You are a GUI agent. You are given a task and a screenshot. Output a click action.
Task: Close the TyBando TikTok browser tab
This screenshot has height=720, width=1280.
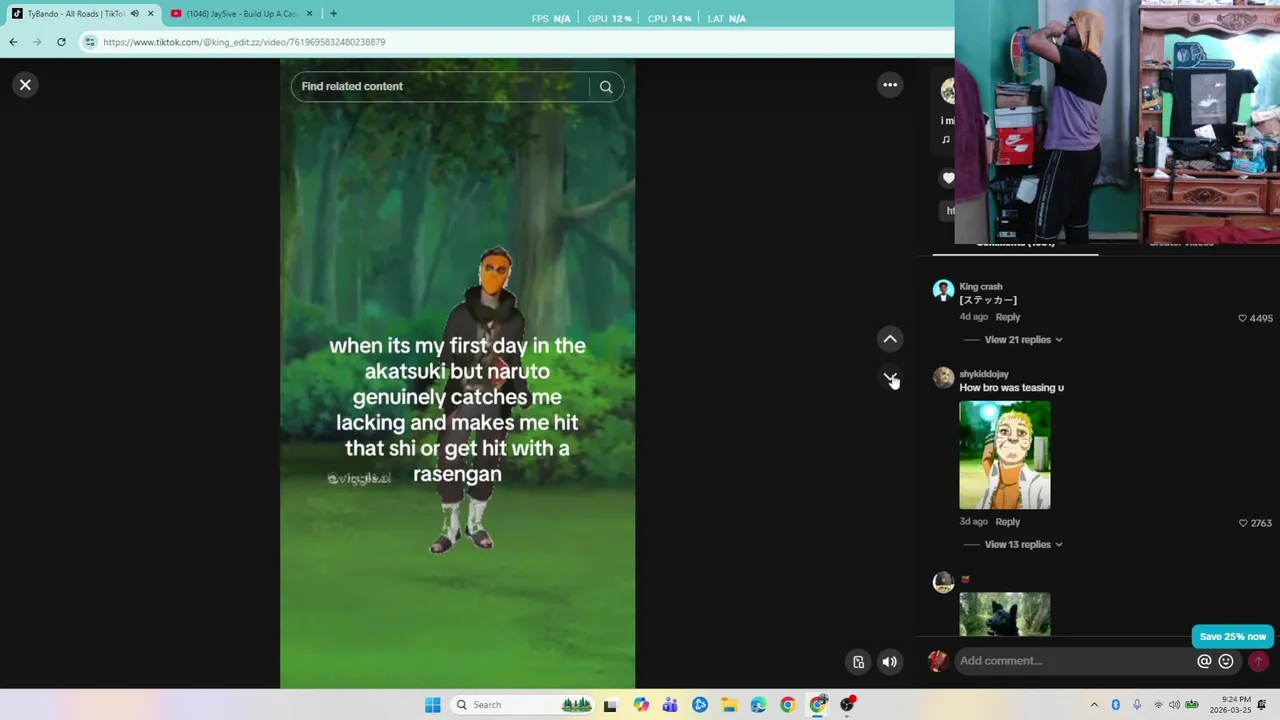tap(151, 14)
